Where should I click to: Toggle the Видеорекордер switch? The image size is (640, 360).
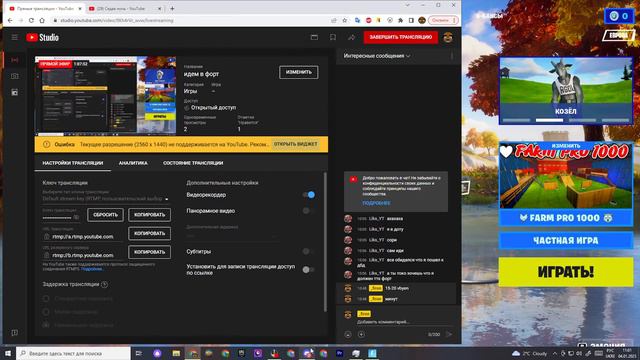click(x=309, y=195)
